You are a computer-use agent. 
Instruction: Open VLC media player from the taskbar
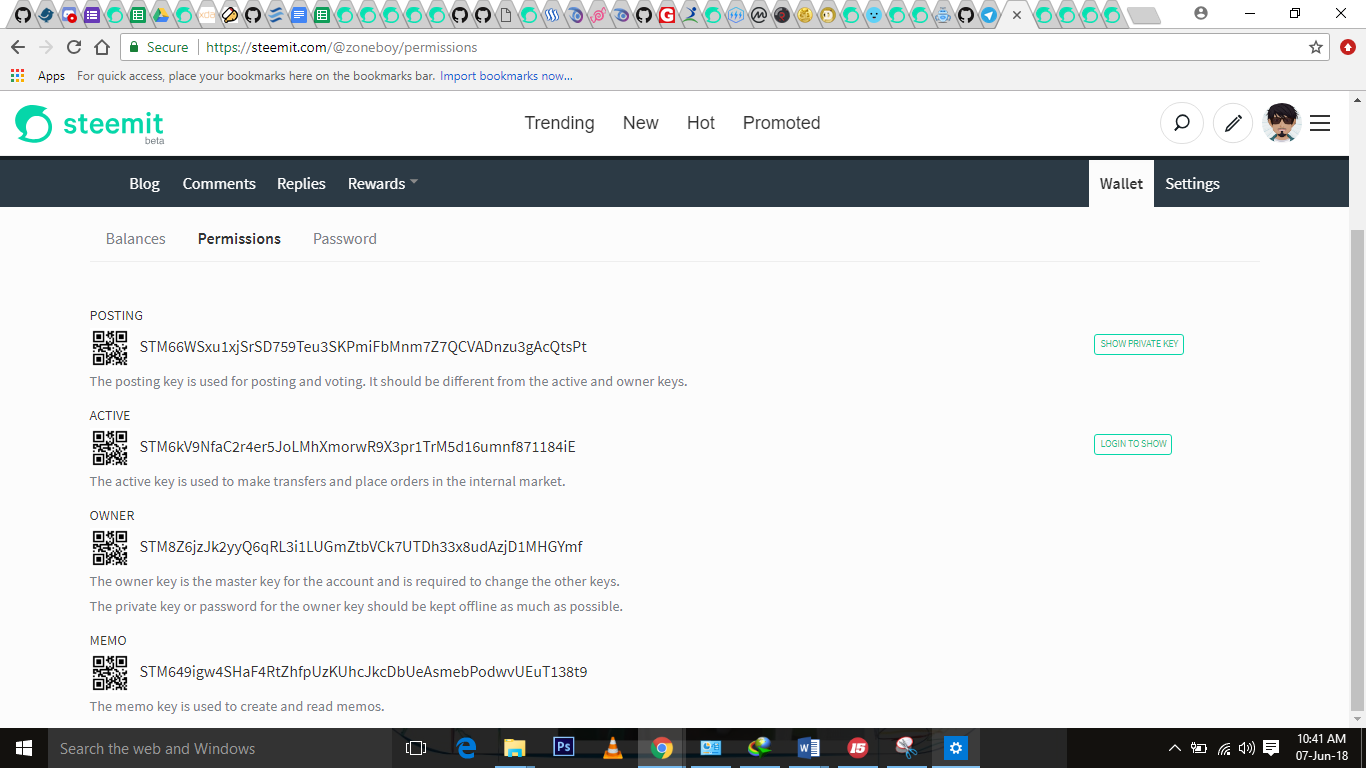point(612,748)
